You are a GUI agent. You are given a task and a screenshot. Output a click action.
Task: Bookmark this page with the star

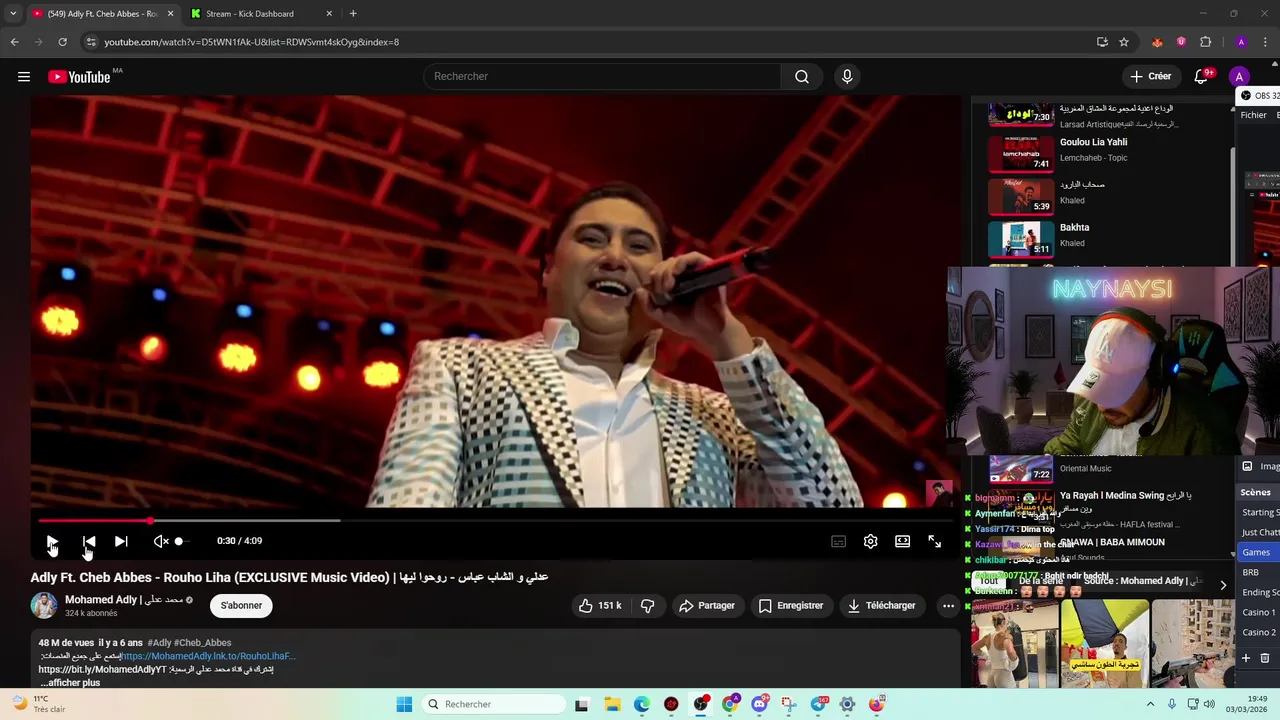click(1124, 42)
